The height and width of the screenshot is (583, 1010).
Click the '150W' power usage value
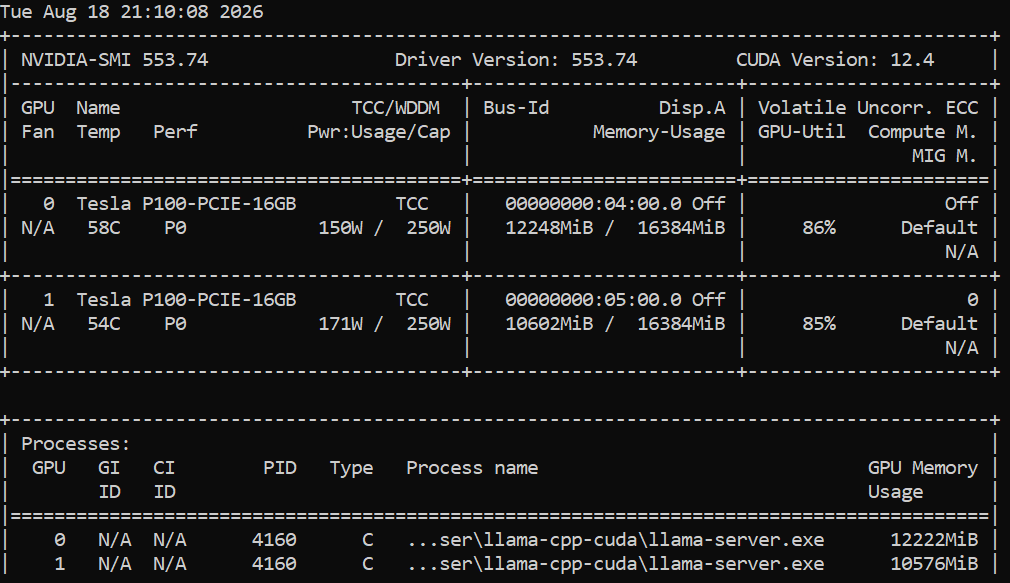[341, 228]
